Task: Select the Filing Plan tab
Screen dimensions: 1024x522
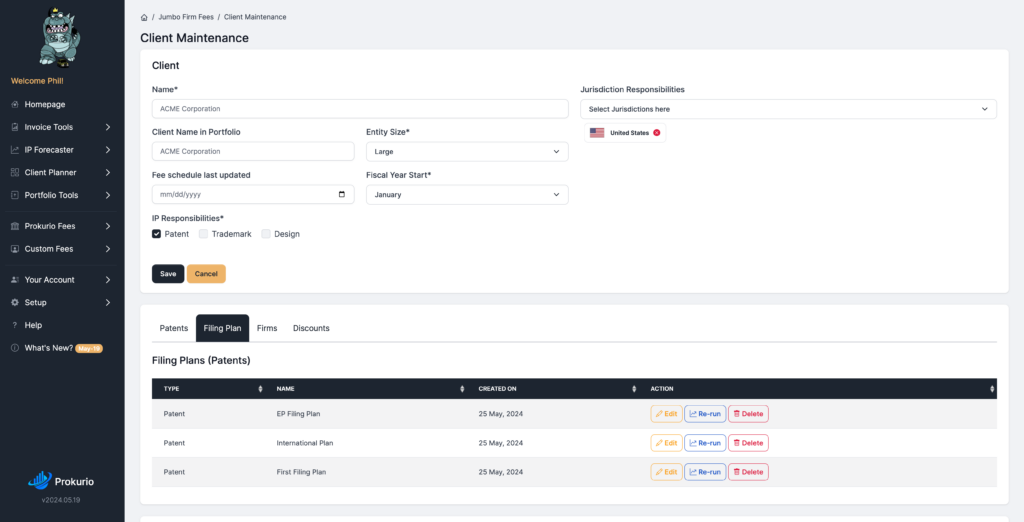Action: 222,328
